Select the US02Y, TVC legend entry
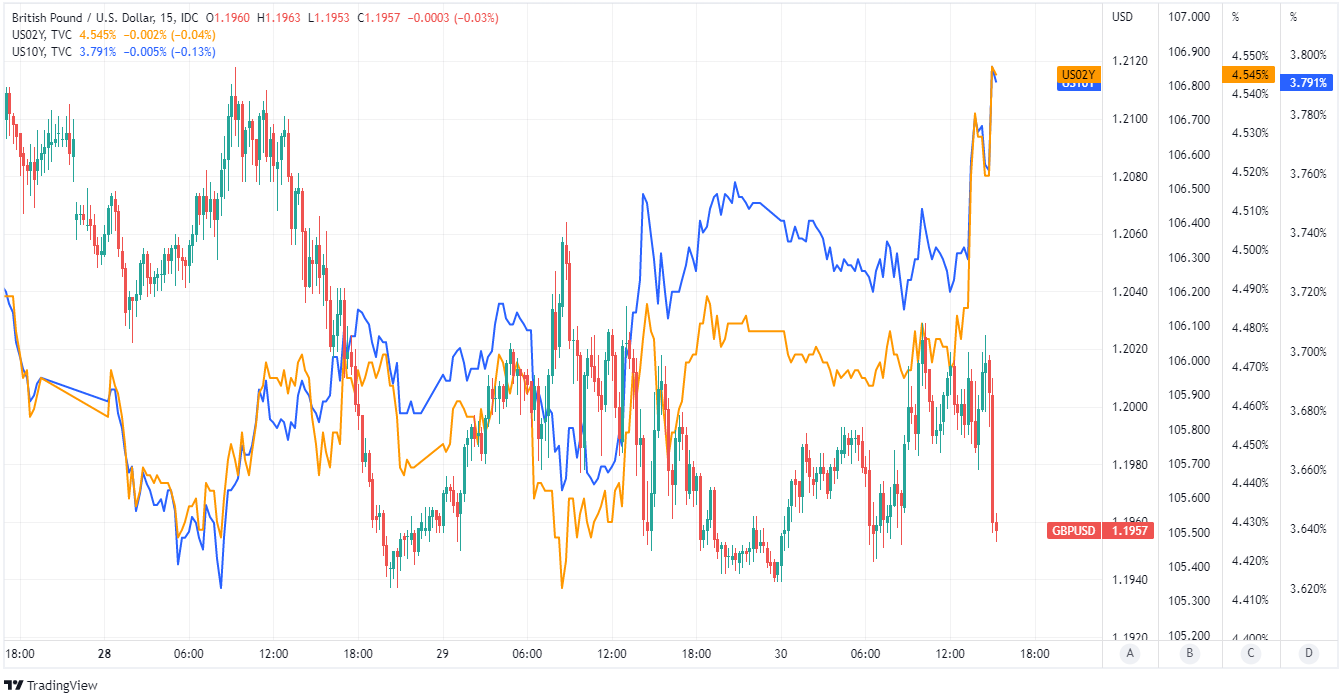 (x=42, y=35)
